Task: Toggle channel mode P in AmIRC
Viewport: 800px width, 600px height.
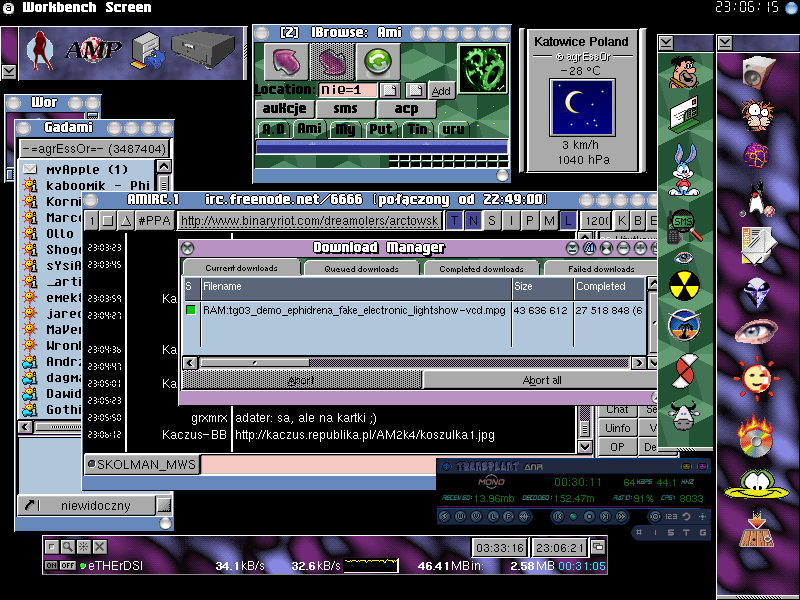Action: [530, 220]
